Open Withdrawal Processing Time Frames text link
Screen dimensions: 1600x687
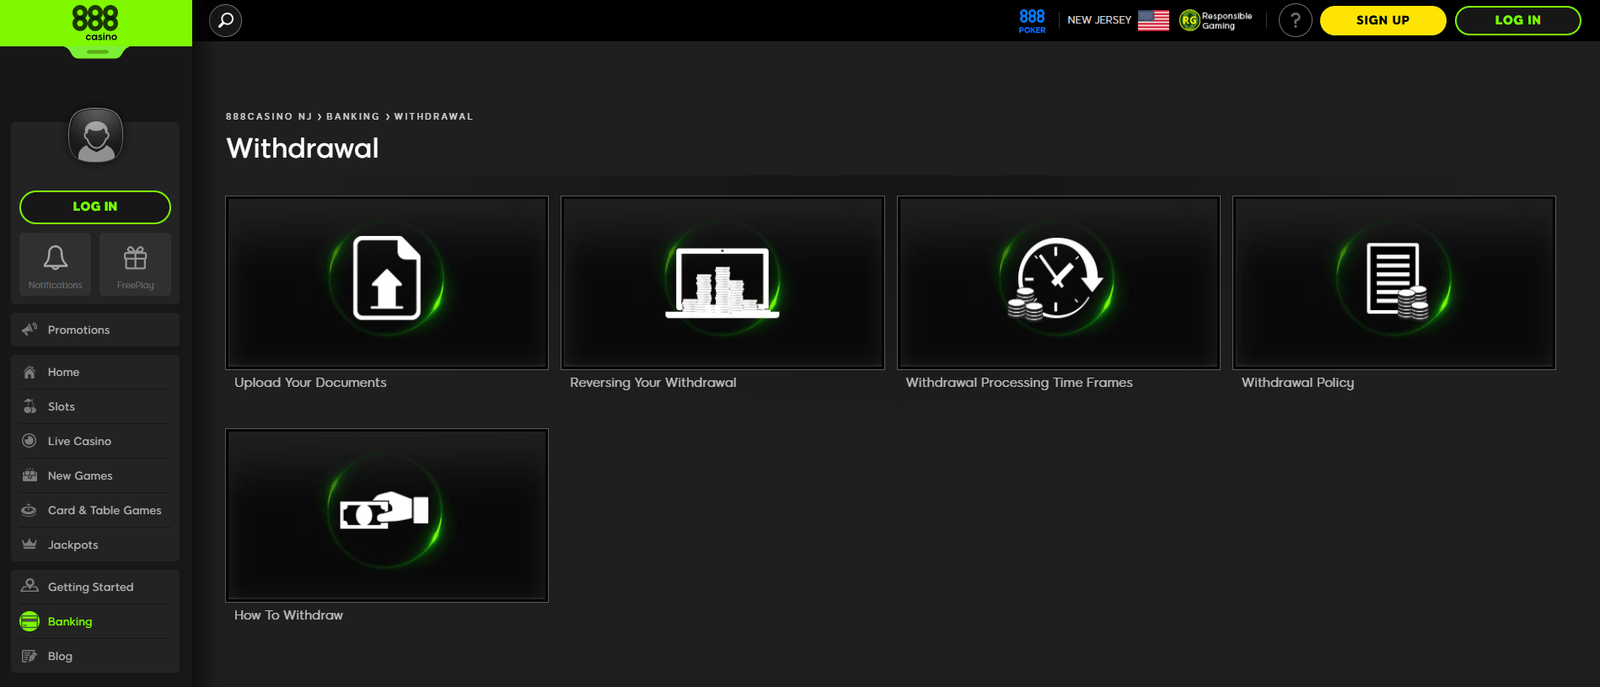click(1019, 382)
